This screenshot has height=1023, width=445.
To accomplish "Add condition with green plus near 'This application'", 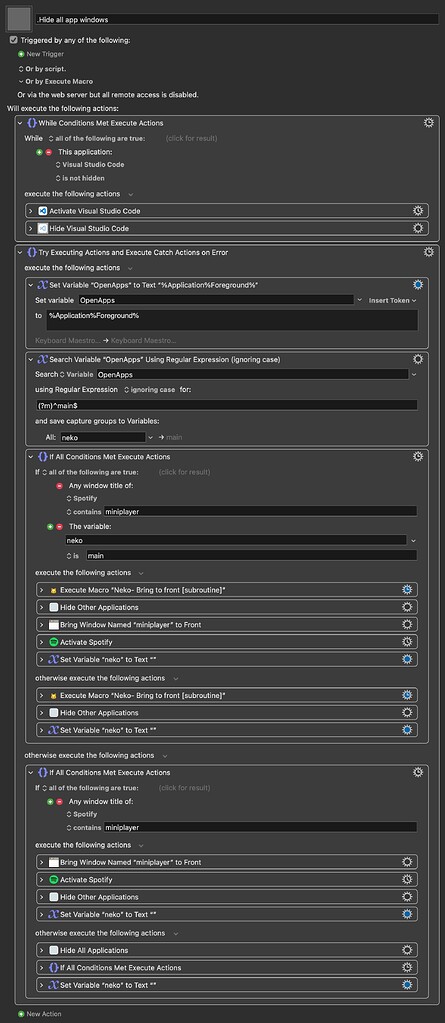I will 39,151.
